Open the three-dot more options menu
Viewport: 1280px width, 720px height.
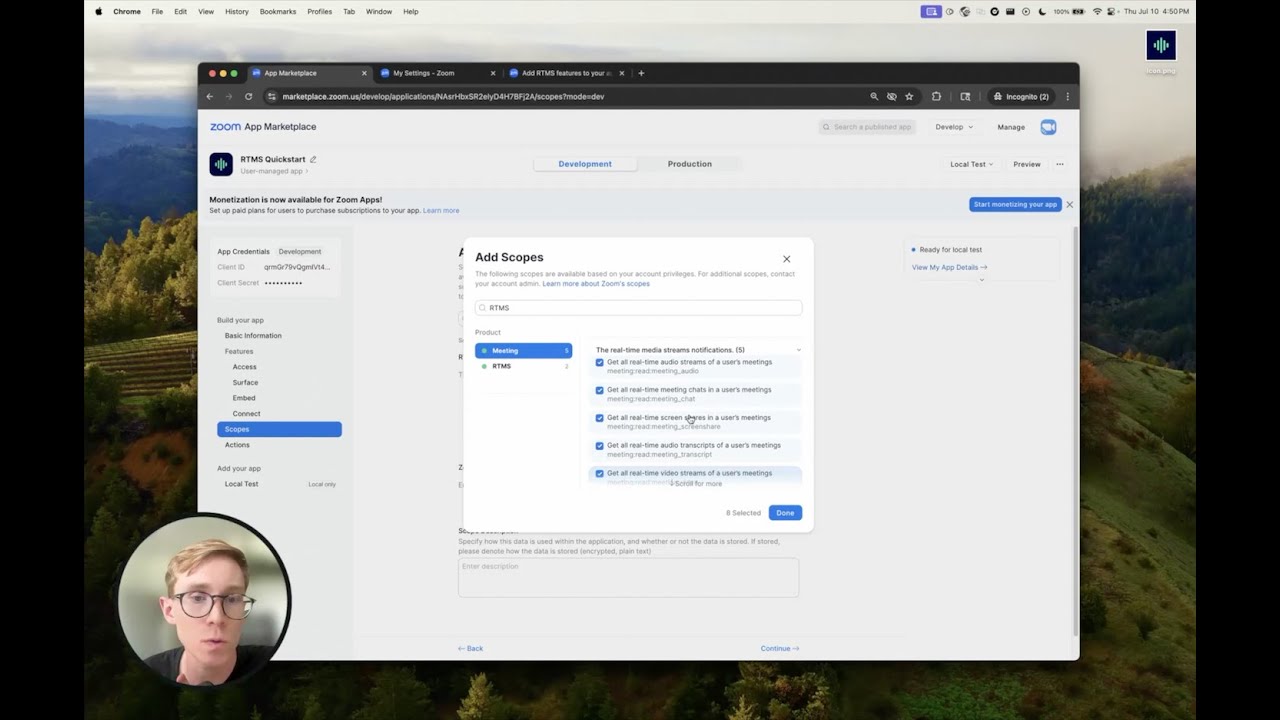click(1060, 164)
